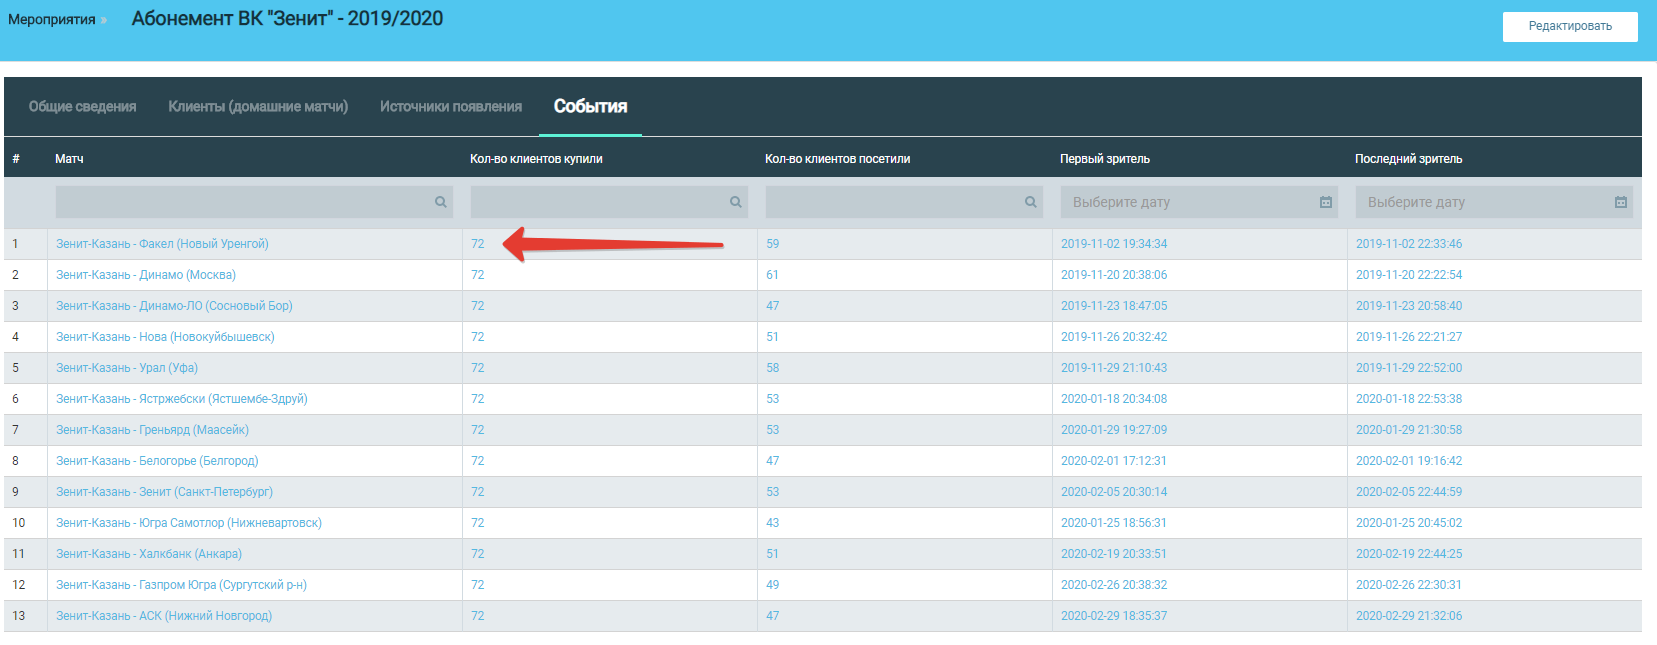Click search icon in Кол-во клиентов купили filter
This screenshot has width=1657, height=645.
click(735, 202)
